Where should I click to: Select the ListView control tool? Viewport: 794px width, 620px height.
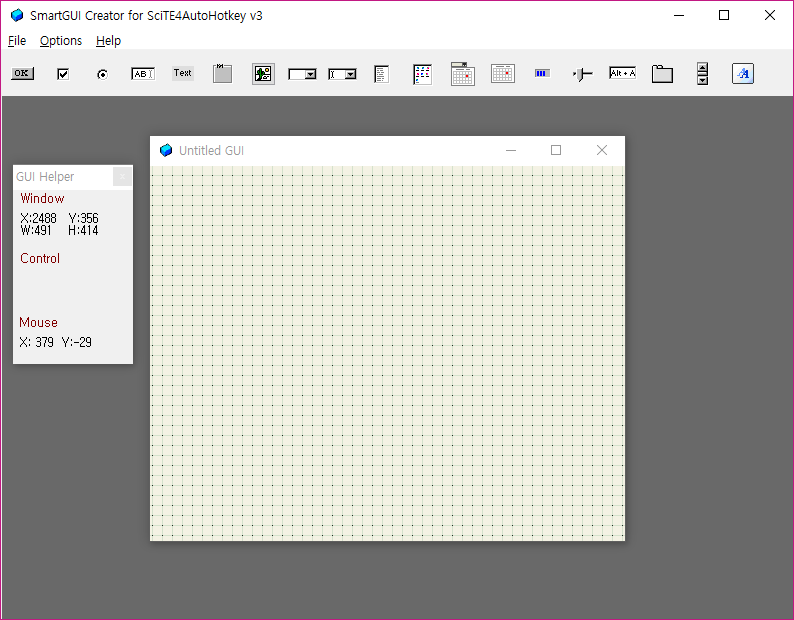click(422, 74)
